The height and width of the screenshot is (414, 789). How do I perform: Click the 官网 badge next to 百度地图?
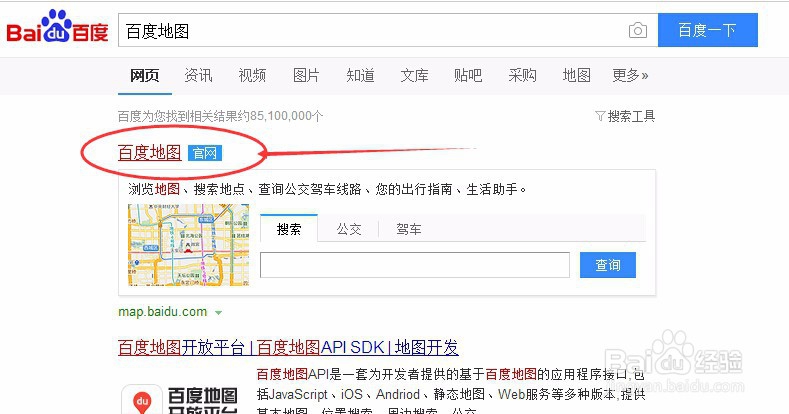click(204, 153)
